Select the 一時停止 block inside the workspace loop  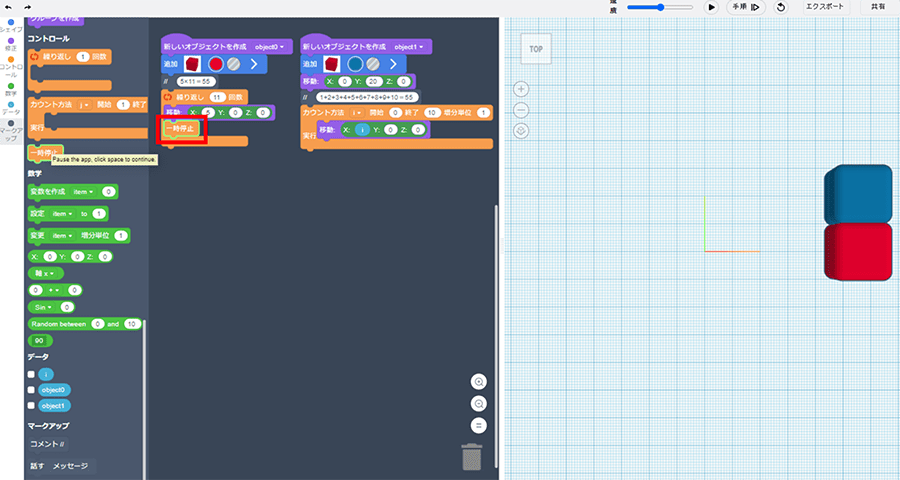tap(182, 129)
